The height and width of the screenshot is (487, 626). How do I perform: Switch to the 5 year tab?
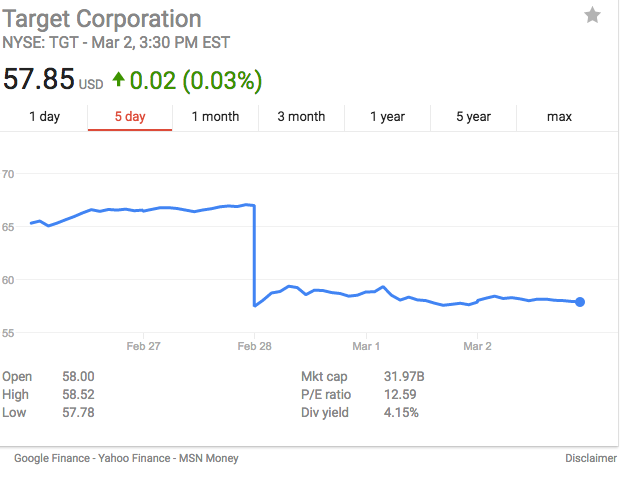[x=473, y=117]
